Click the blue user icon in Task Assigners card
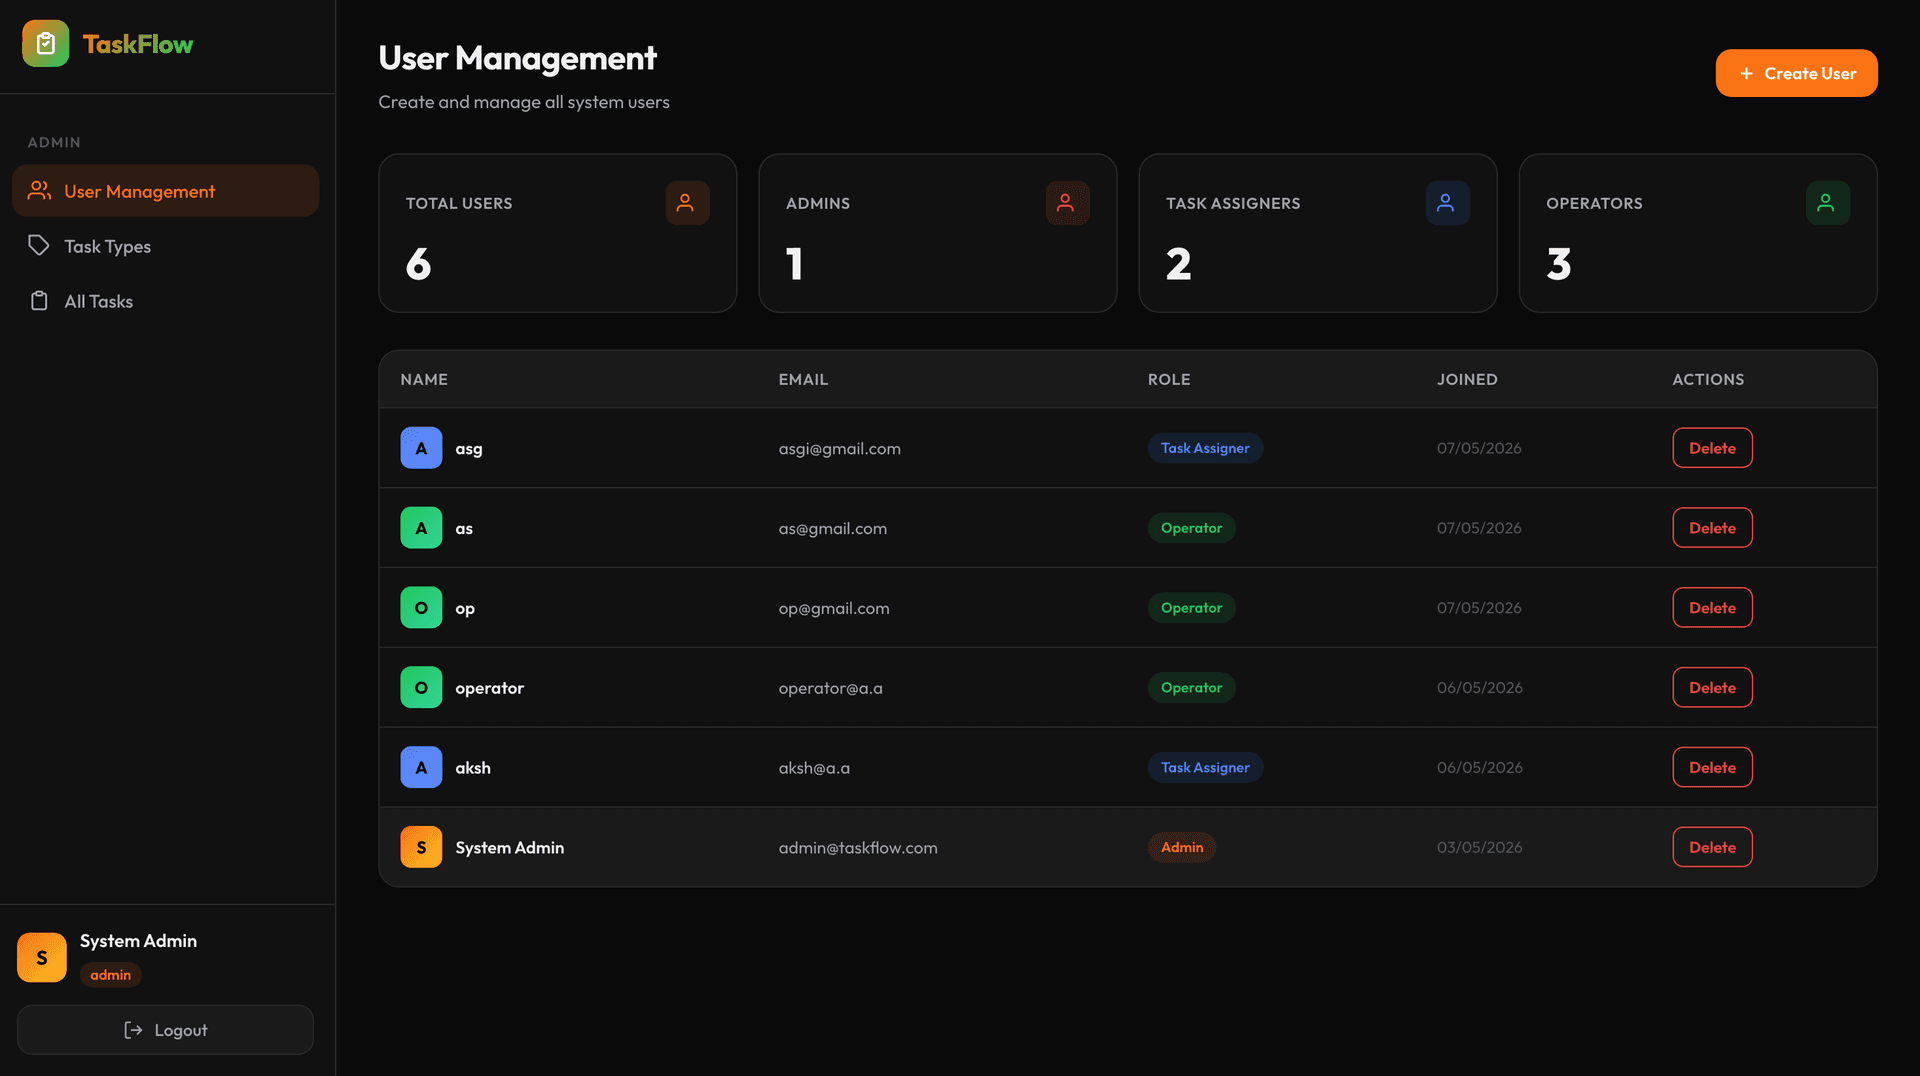The height and width of the screenshot is (1076, 1920). point(1446,203)
